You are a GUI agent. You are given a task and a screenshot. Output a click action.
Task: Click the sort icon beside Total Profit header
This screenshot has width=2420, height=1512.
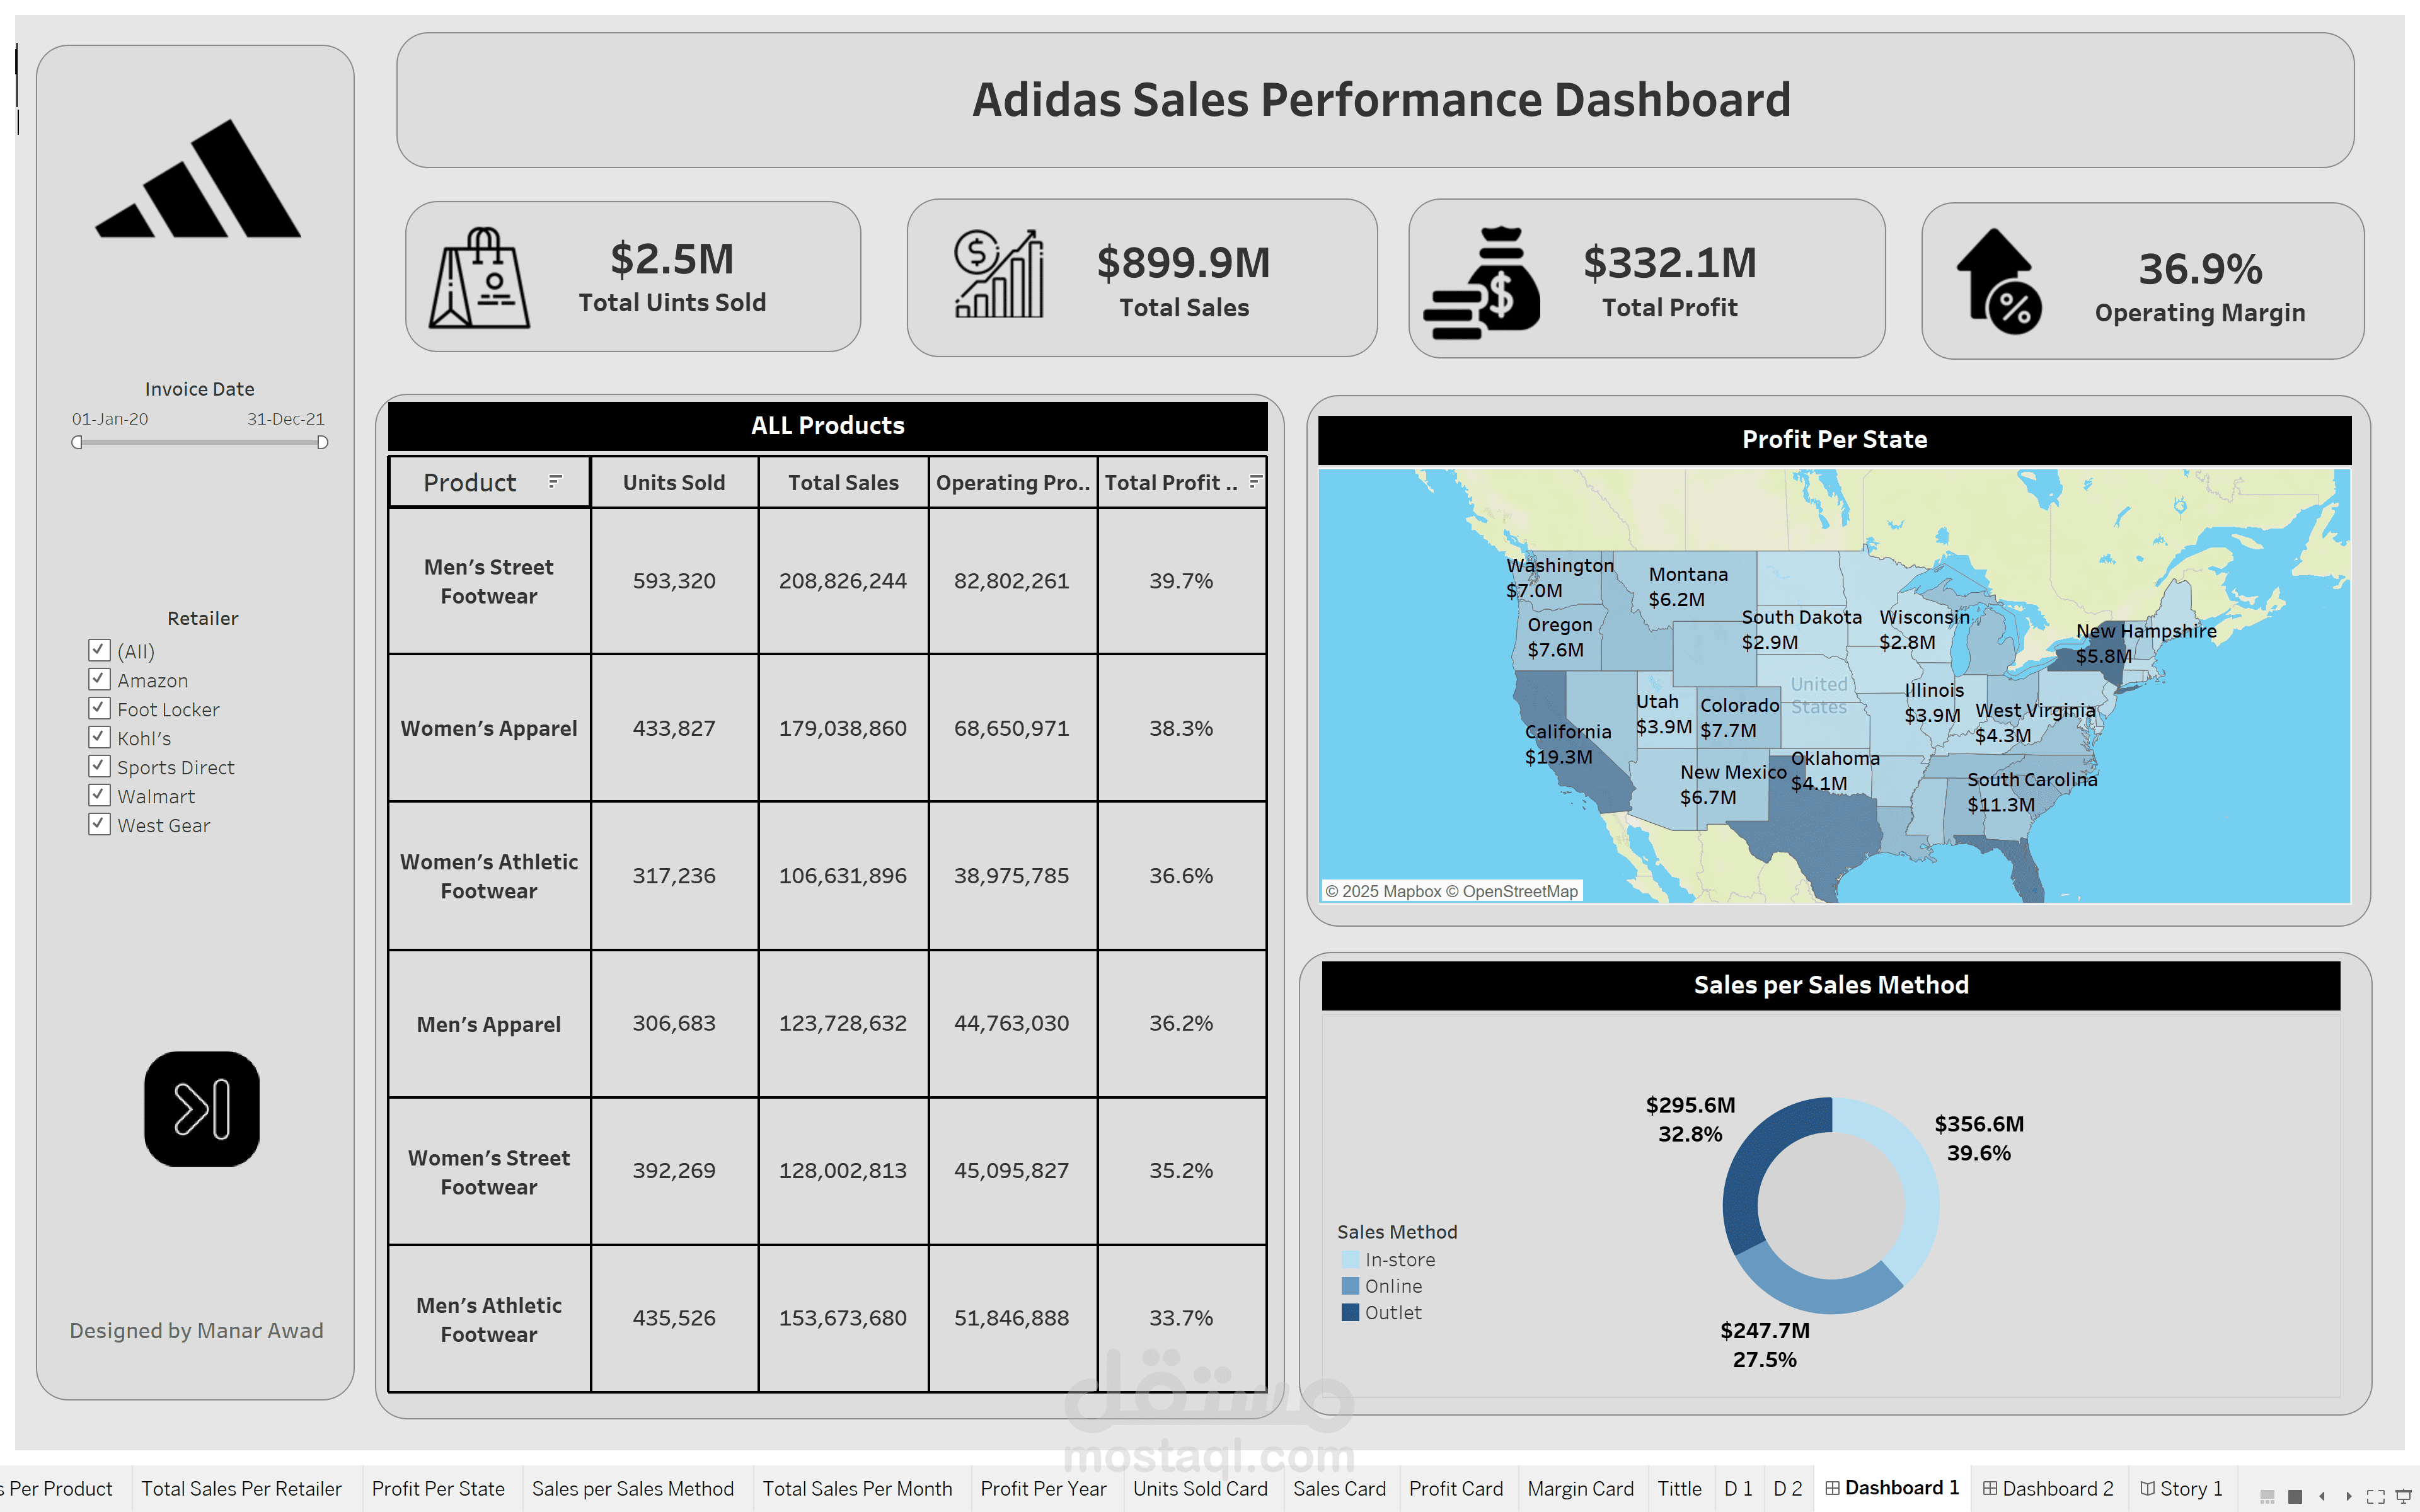(x=1255, y=481)
